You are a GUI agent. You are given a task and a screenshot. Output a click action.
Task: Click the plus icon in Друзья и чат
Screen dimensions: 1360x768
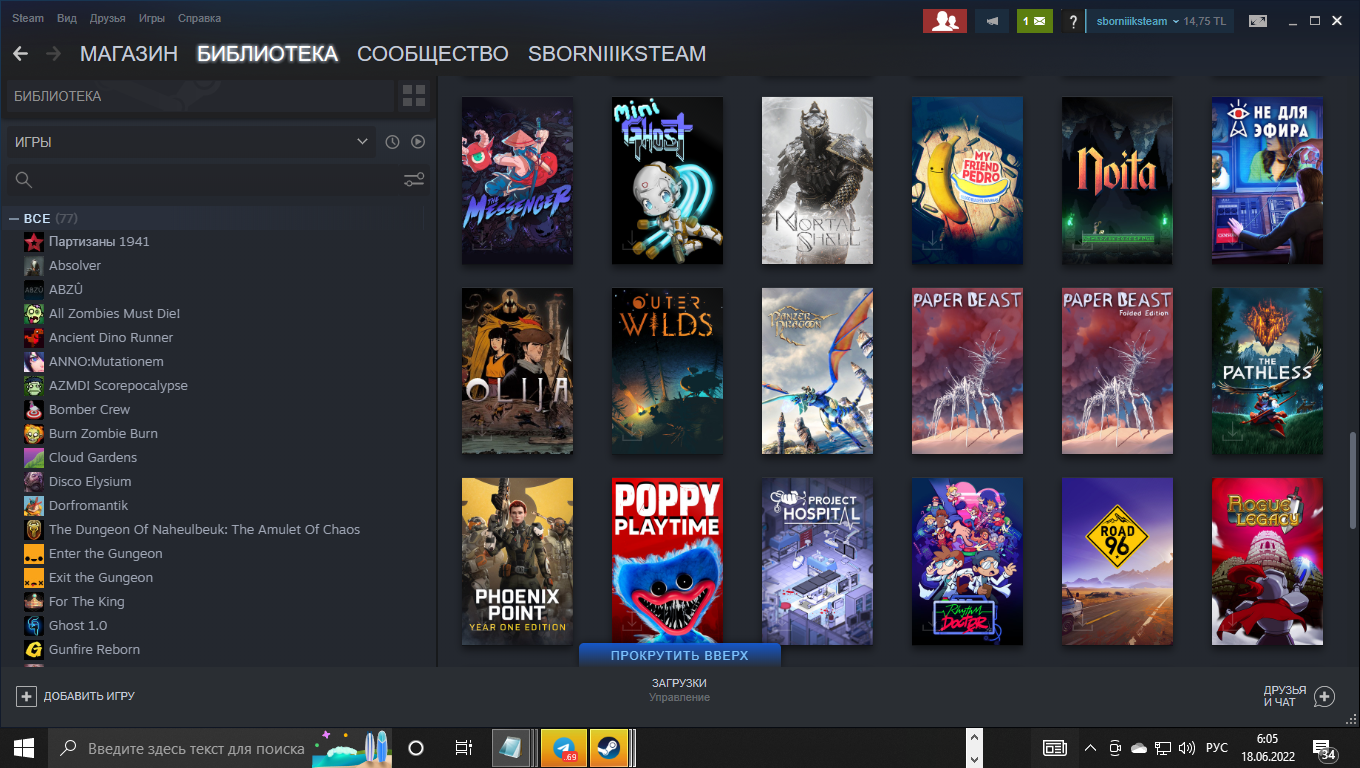point(1324,696)
